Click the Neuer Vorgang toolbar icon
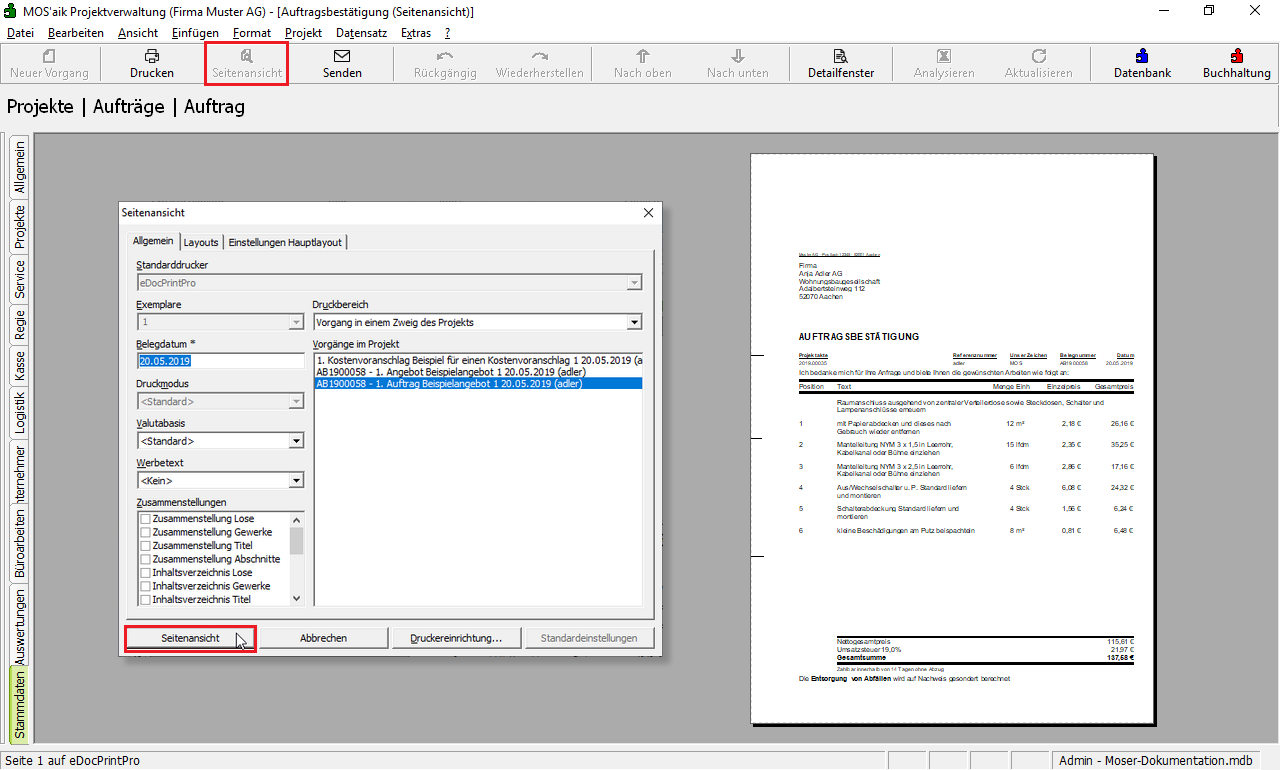 (x=49, y=57)
